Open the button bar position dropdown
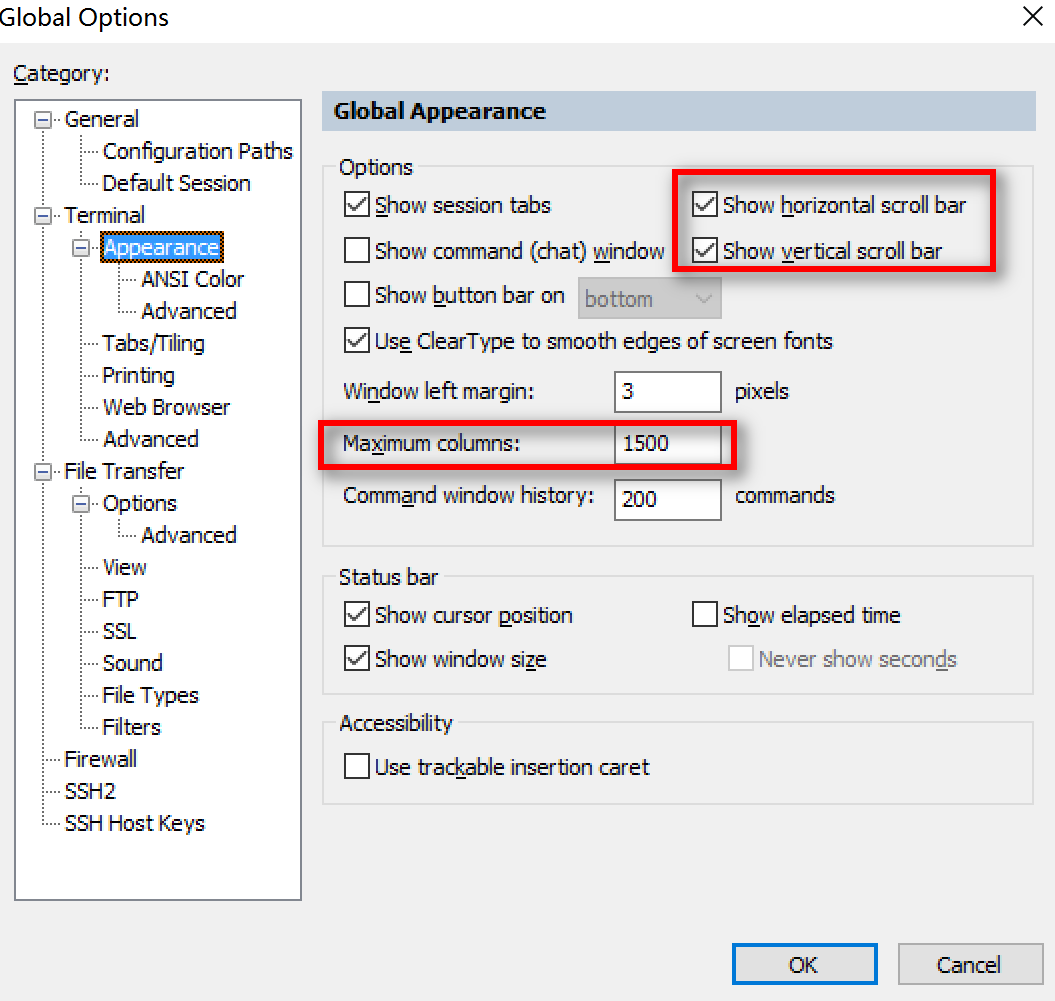Image resolution: width=1055 pixels, height=1001 pixels. coord(649,299)
